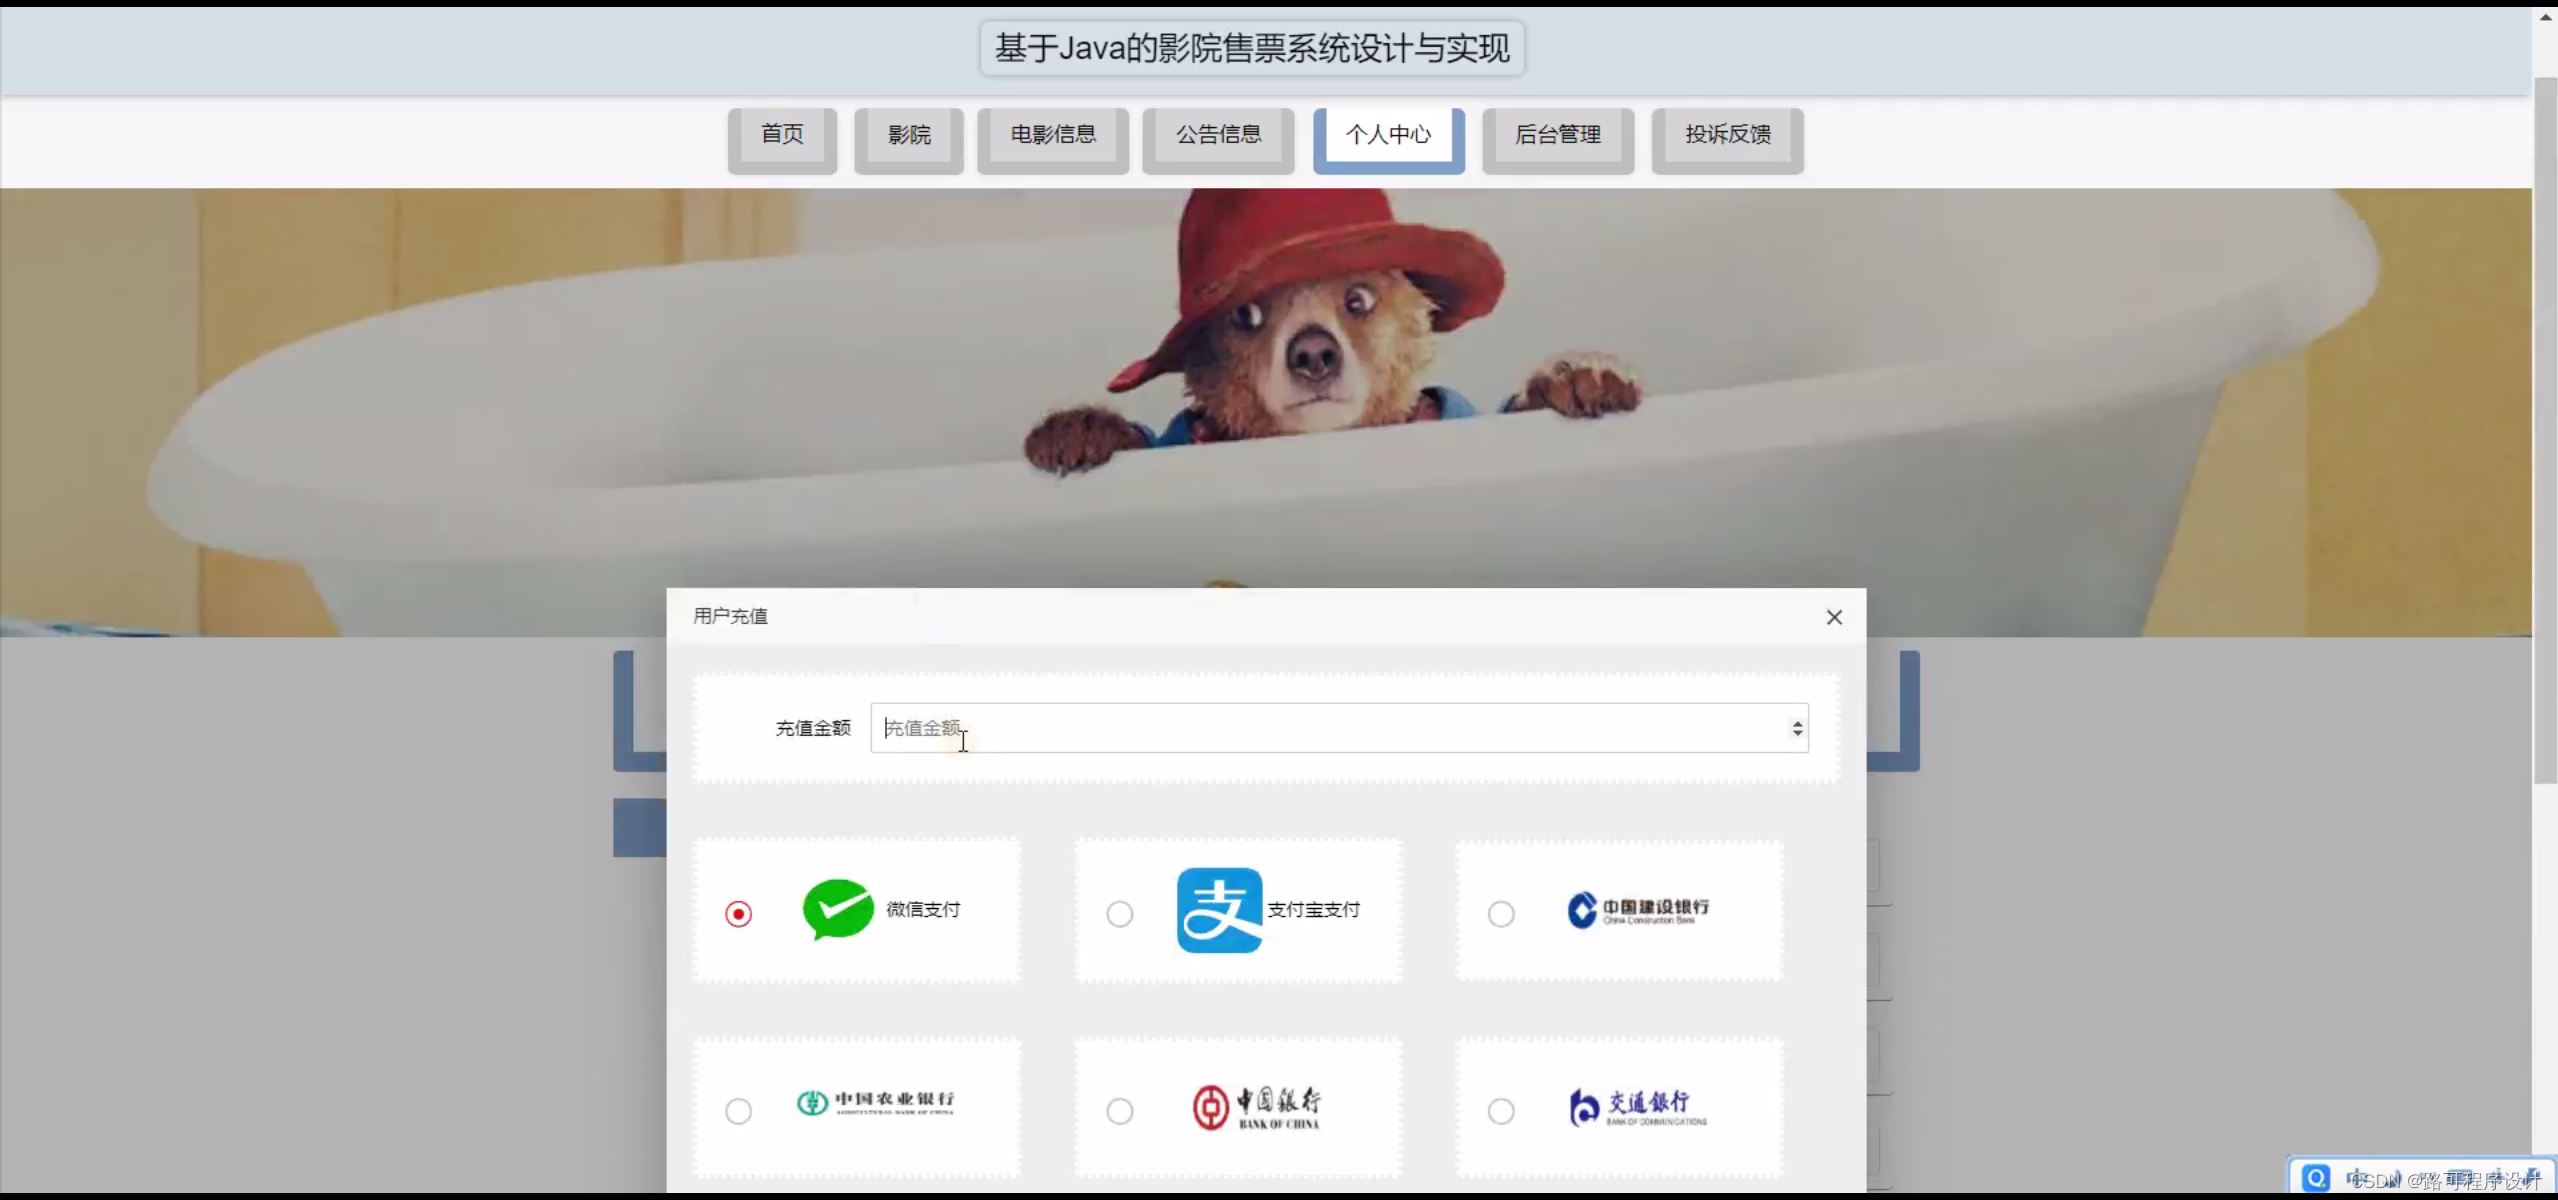The image size is (2558, 1200).
Task: Click the Alipay blue logo
Action: [1218, 910]
